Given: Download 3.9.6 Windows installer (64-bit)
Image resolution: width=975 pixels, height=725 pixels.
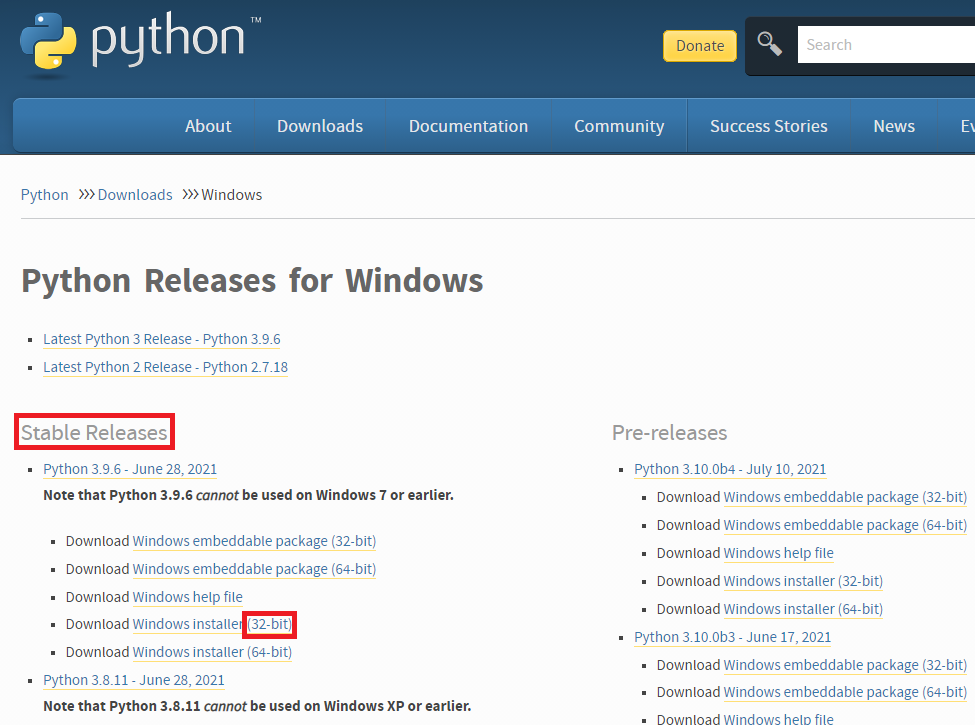Looking at the screenshot, I should 212,652.
